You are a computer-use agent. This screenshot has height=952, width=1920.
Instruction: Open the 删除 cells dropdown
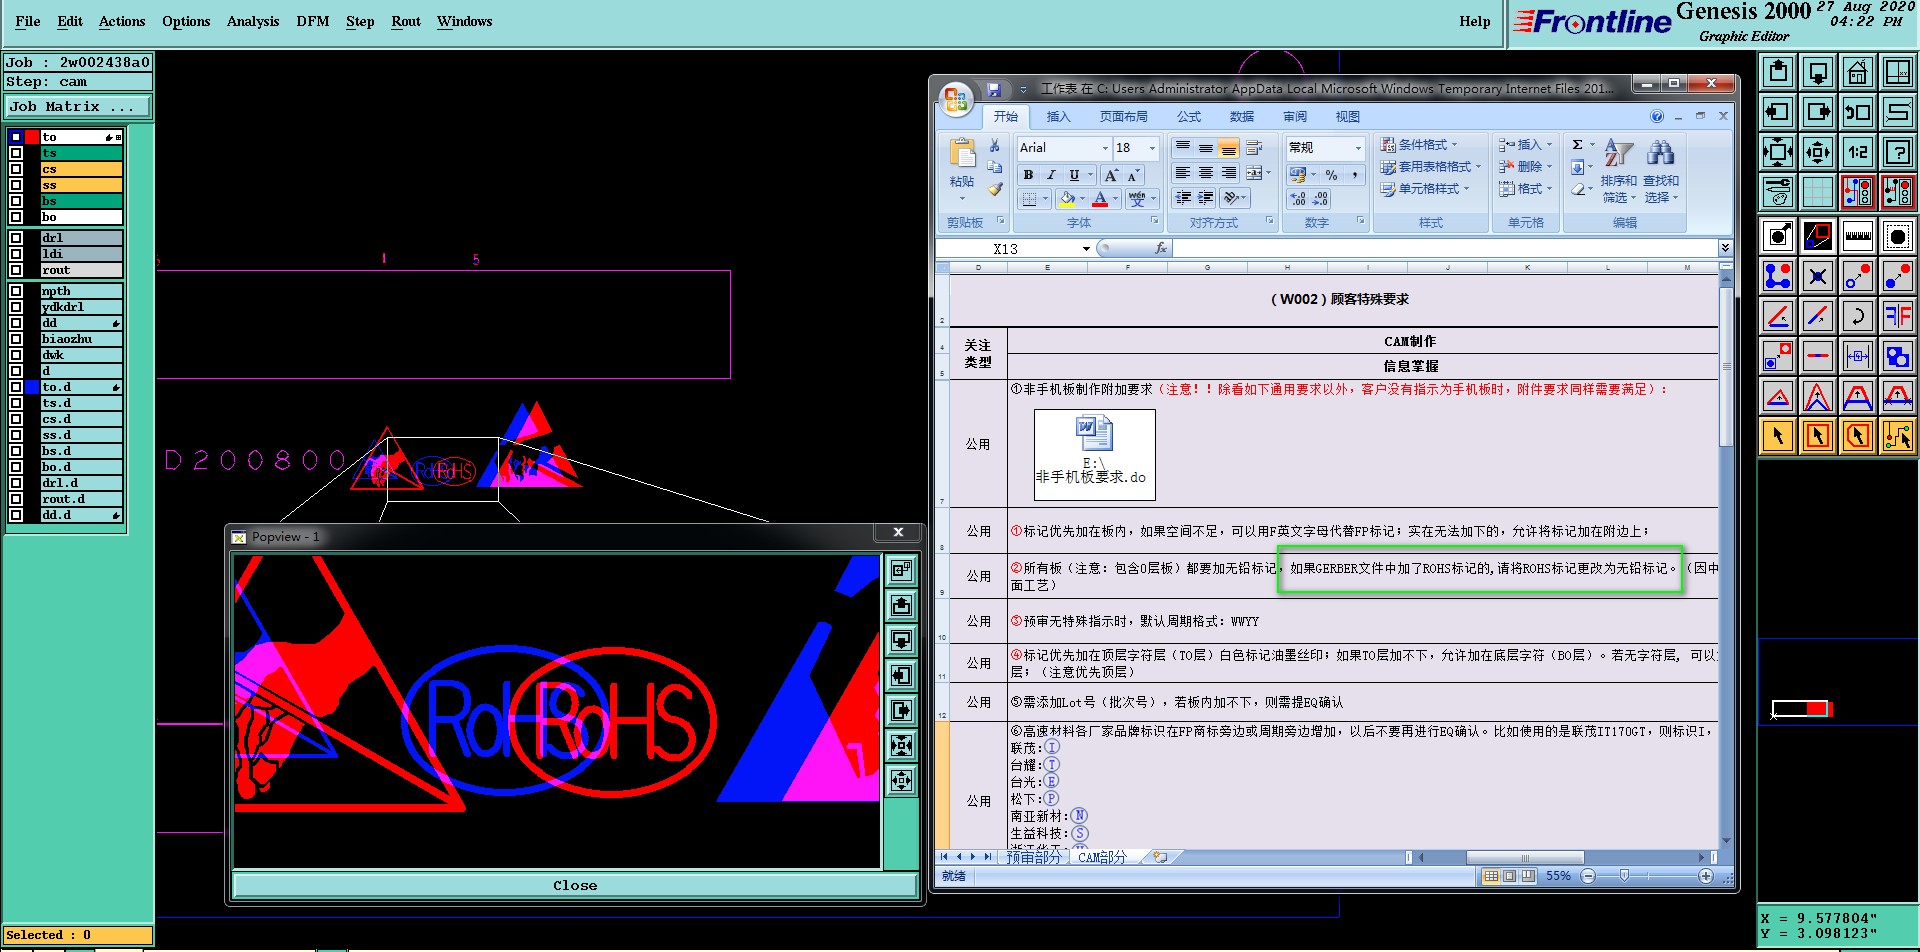point(1525,167)
